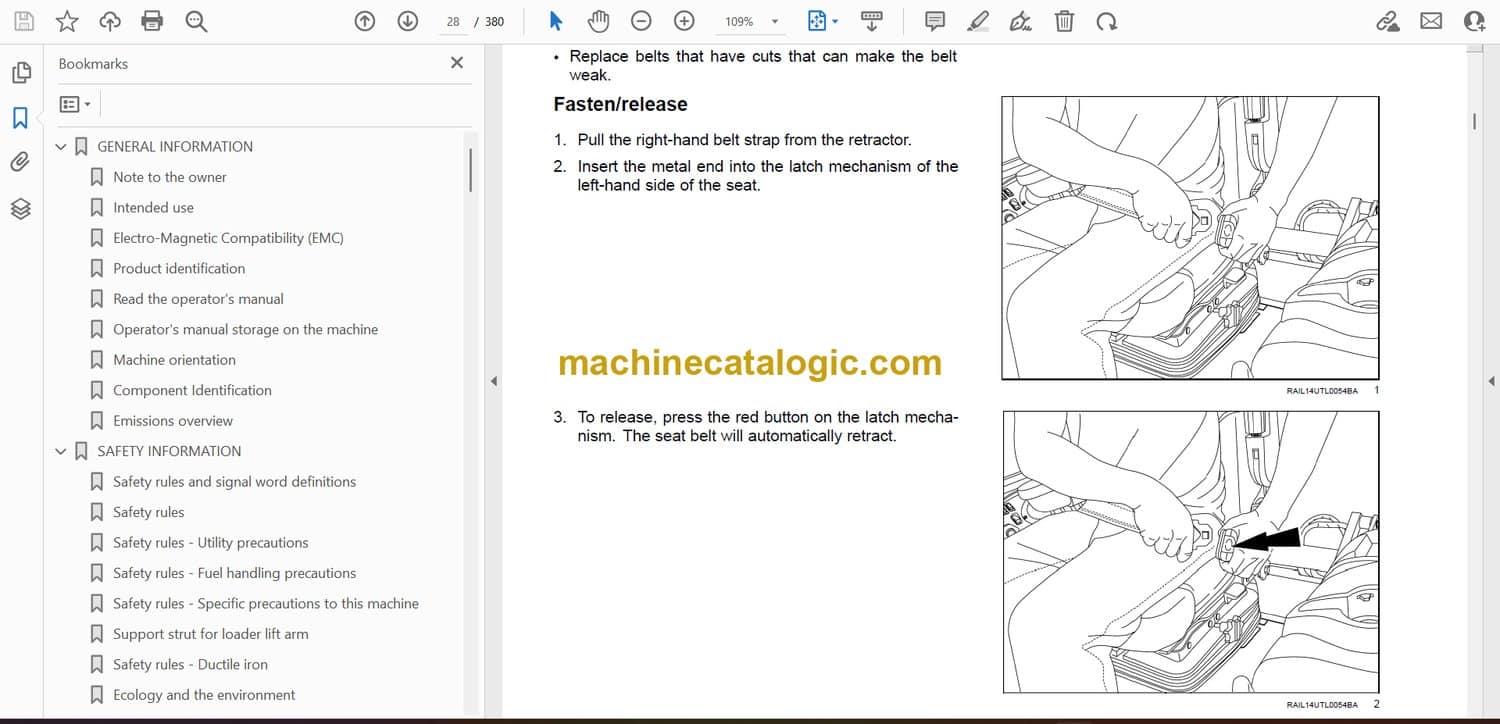Go to next page arrow
The width and height of the screenshot is (1500, 724).
(x=407, y=21)
